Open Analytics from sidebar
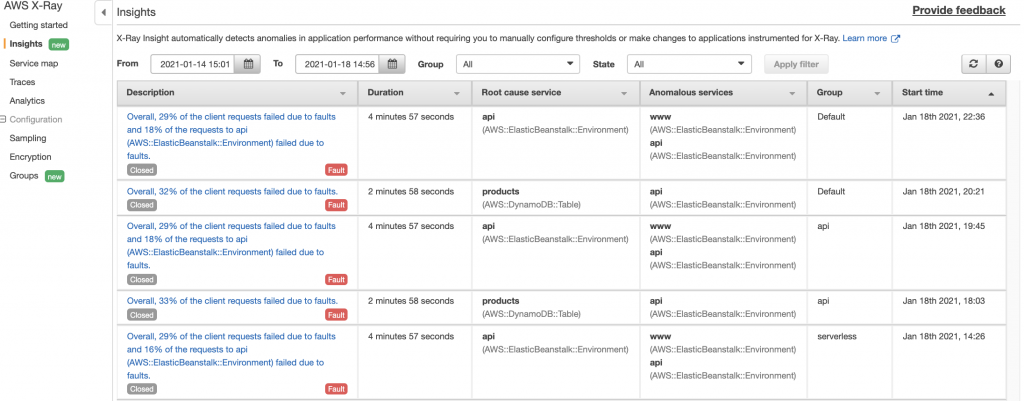The image size is (1024, 401). (x=27, y=101)
